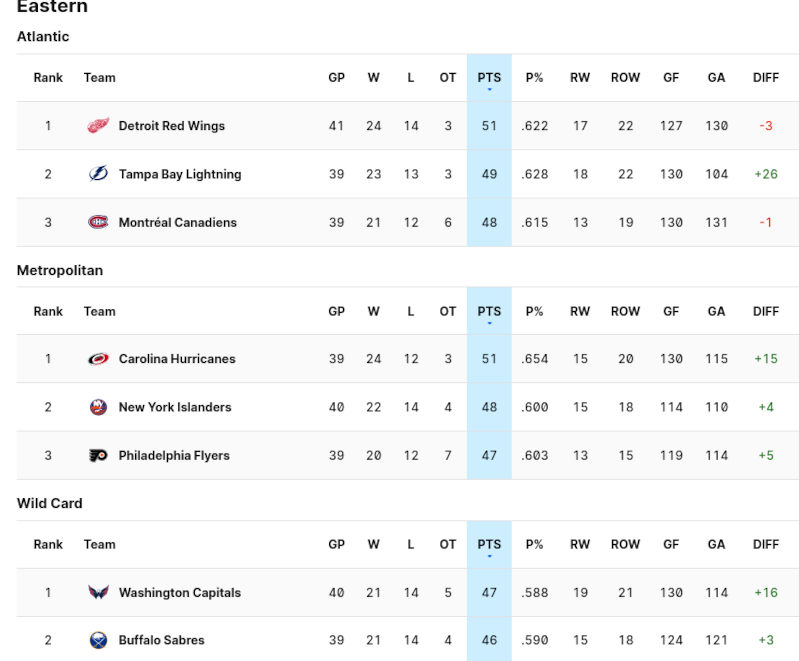
Task: Click the New York Islanders logo
Action: point(97,407)
